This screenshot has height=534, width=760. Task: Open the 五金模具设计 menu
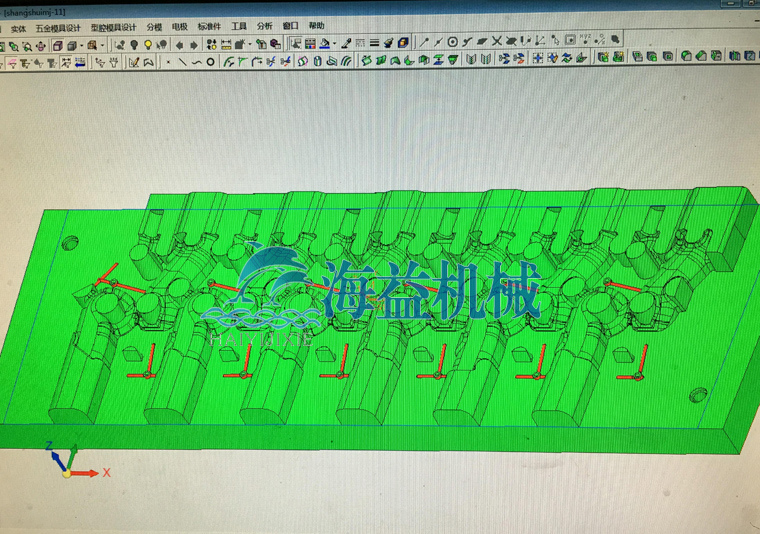[58, 28]
